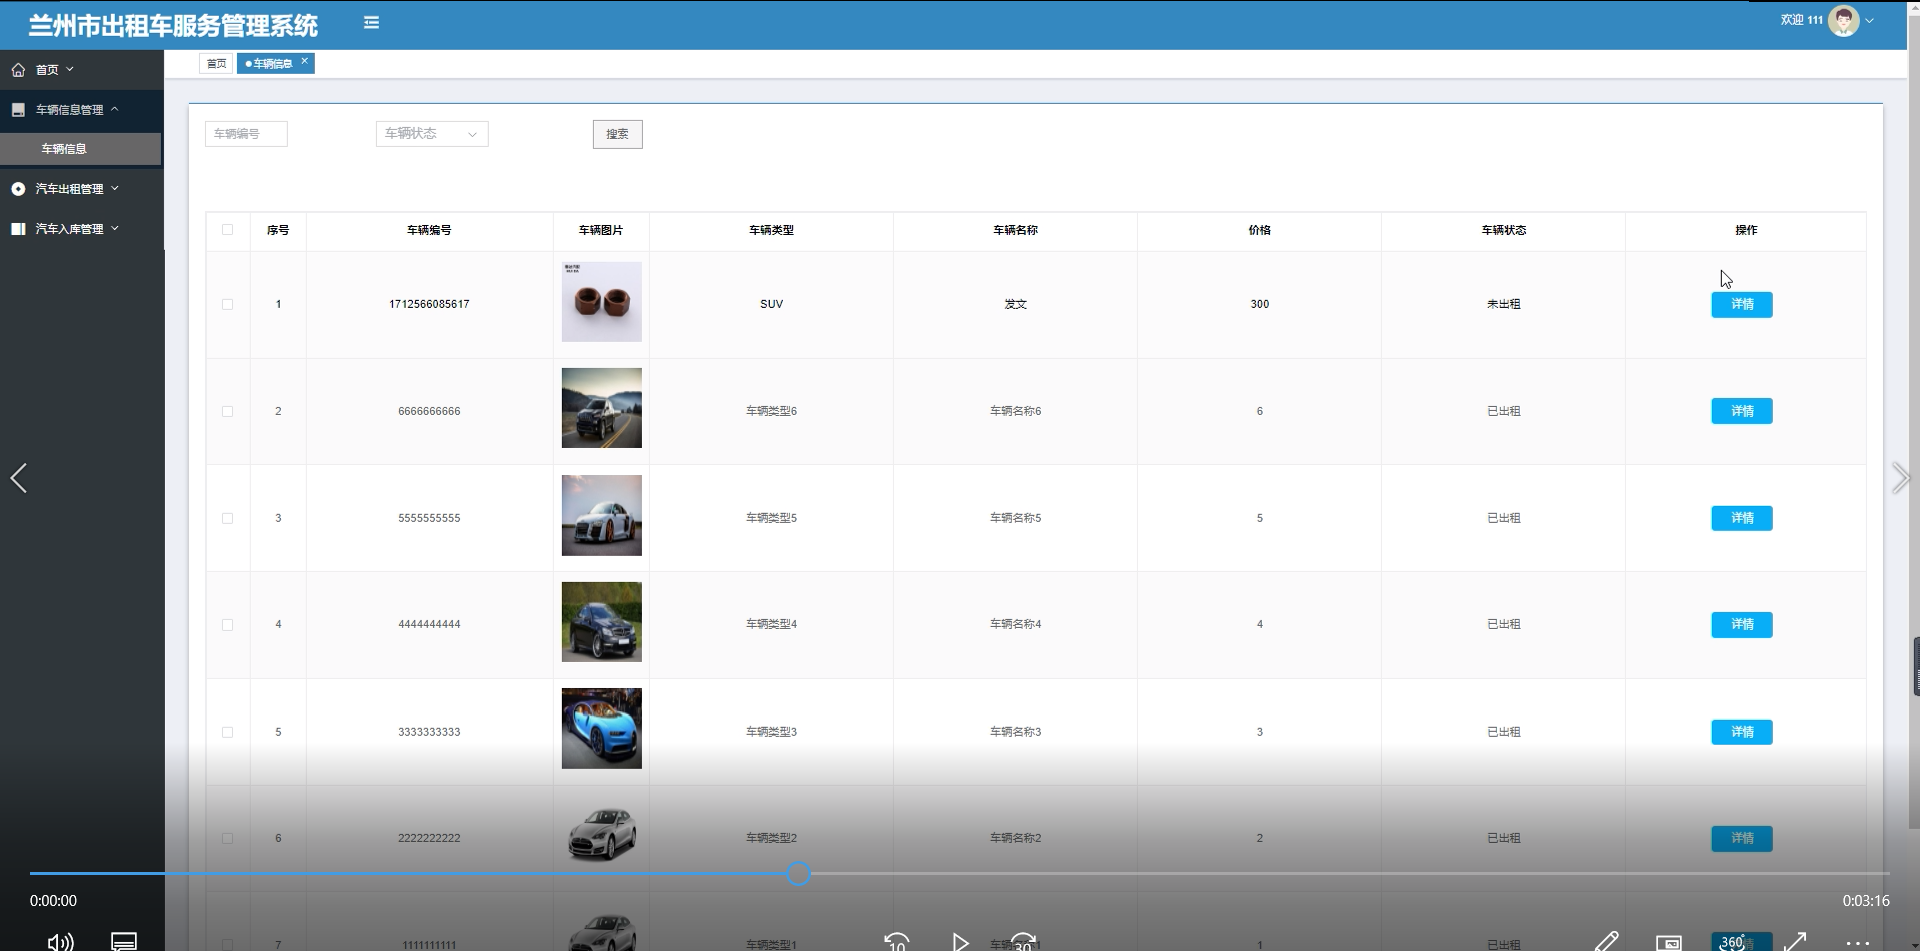
Task: Click the car thumbnail for 6666666666
Action: [x=601, y=408]
